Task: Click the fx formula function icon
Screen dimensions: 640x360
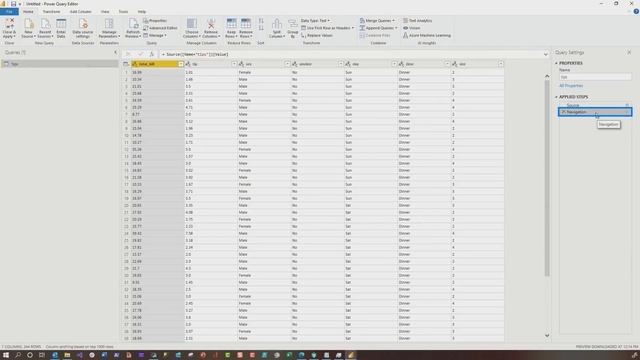Action: 152,54
